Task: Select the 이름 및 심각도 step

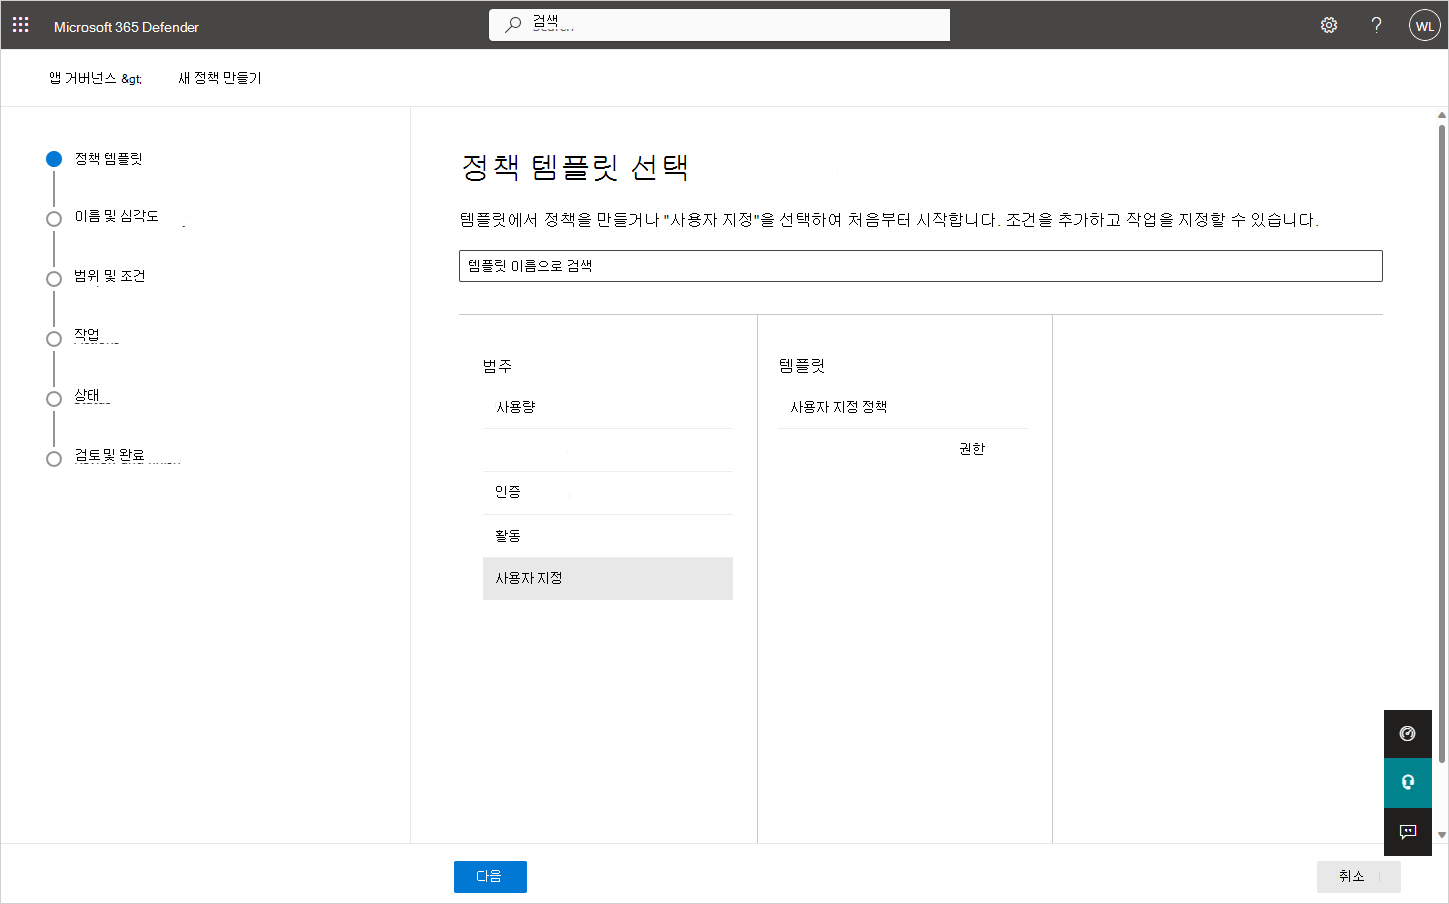Action: pyautogui.click(x=102, y=217)
